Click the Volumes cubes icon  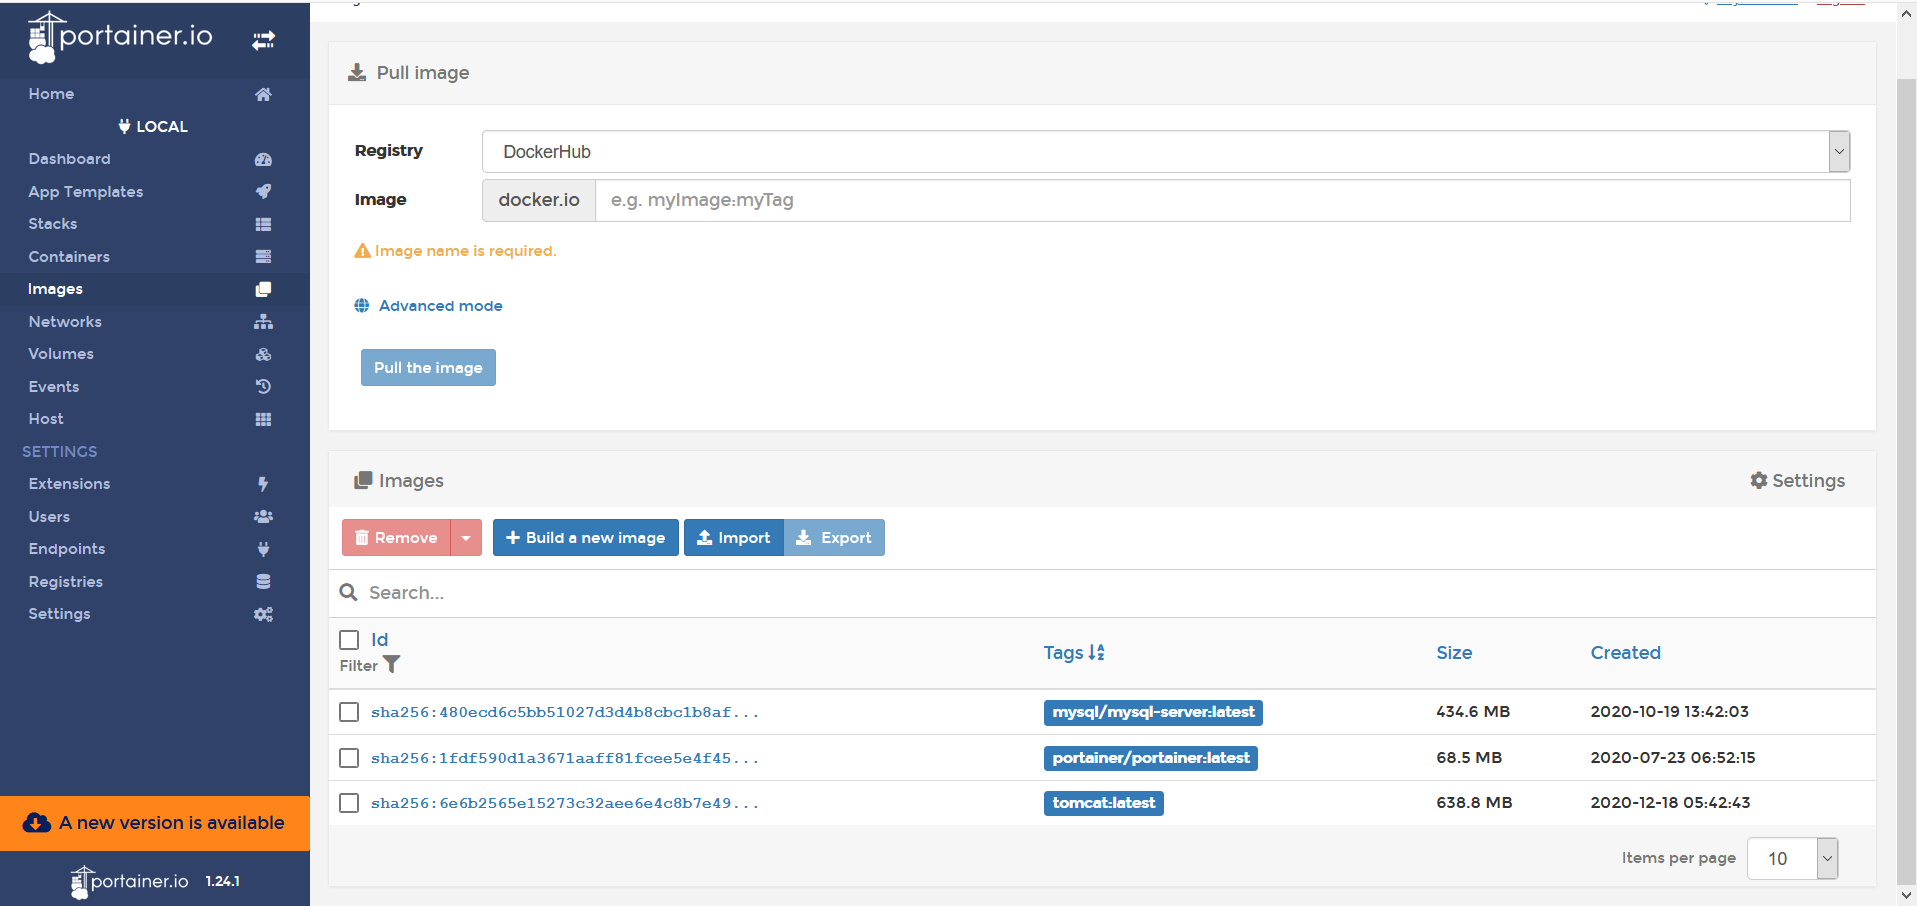[263, 354]
